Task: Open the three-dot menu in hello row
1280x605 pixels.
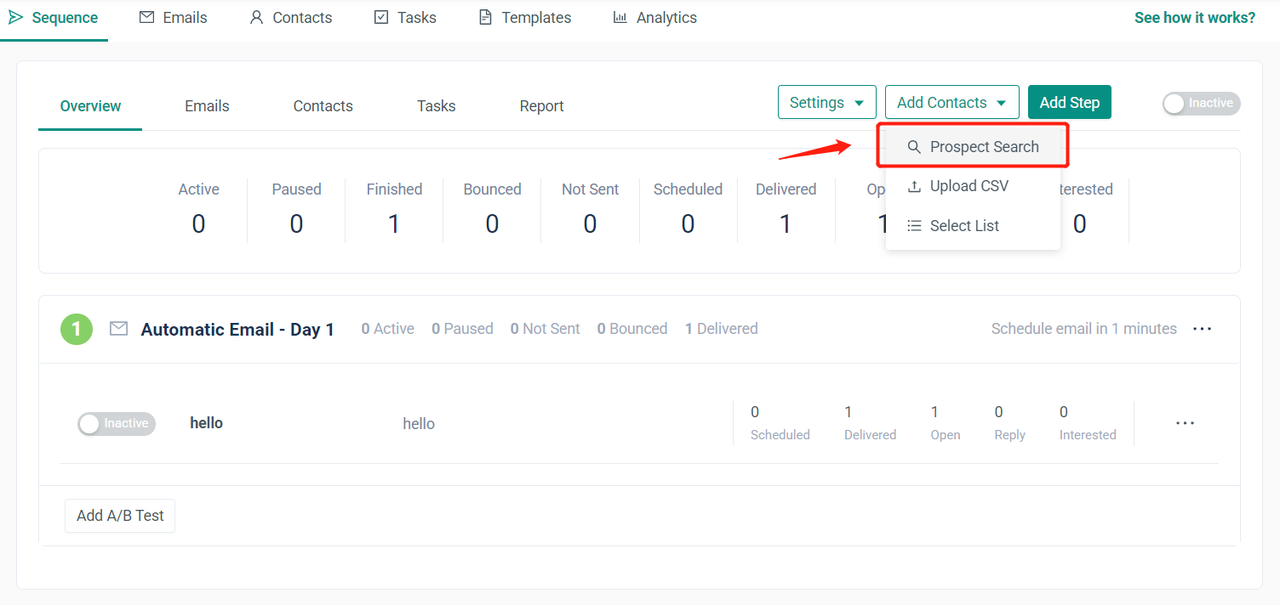Action: tap(1185, 424)
